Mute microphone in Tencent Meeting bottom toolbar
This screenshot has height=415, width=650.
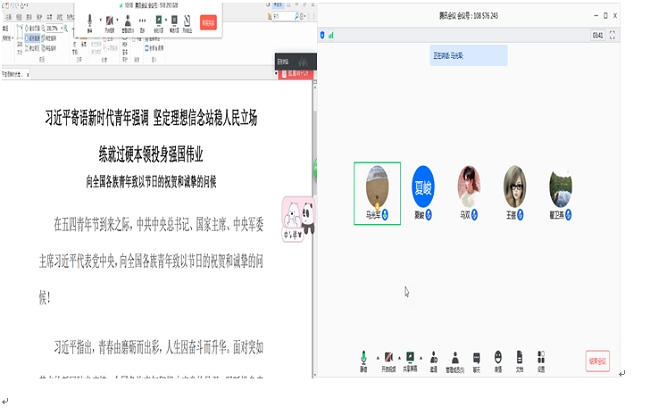[x=363, y=359]
